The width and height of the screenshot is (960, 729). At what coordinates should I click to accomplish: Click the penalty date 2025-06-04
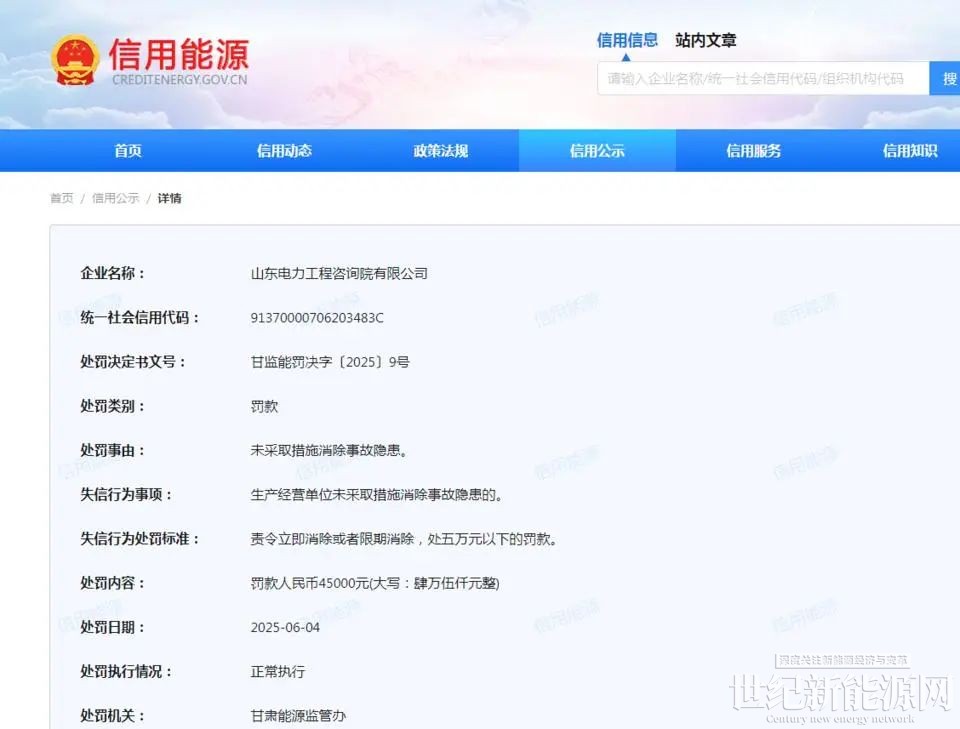pos(285,627)
